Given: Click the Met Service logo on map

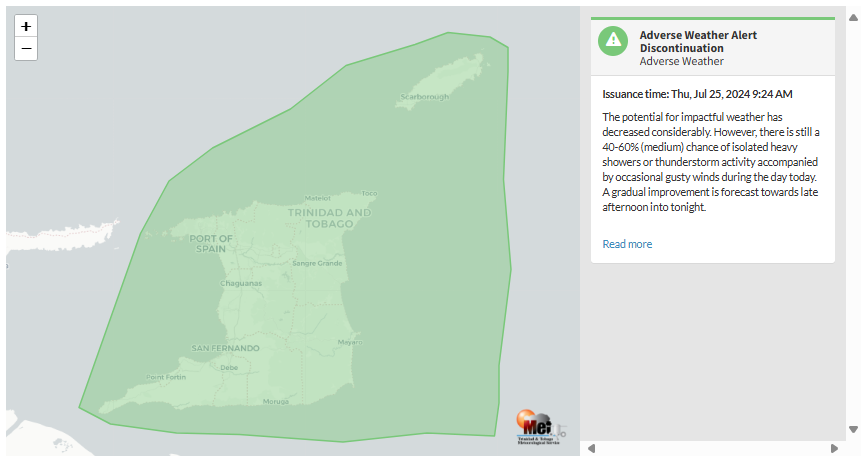Looking at the screenshot, I should click(540, 427).
